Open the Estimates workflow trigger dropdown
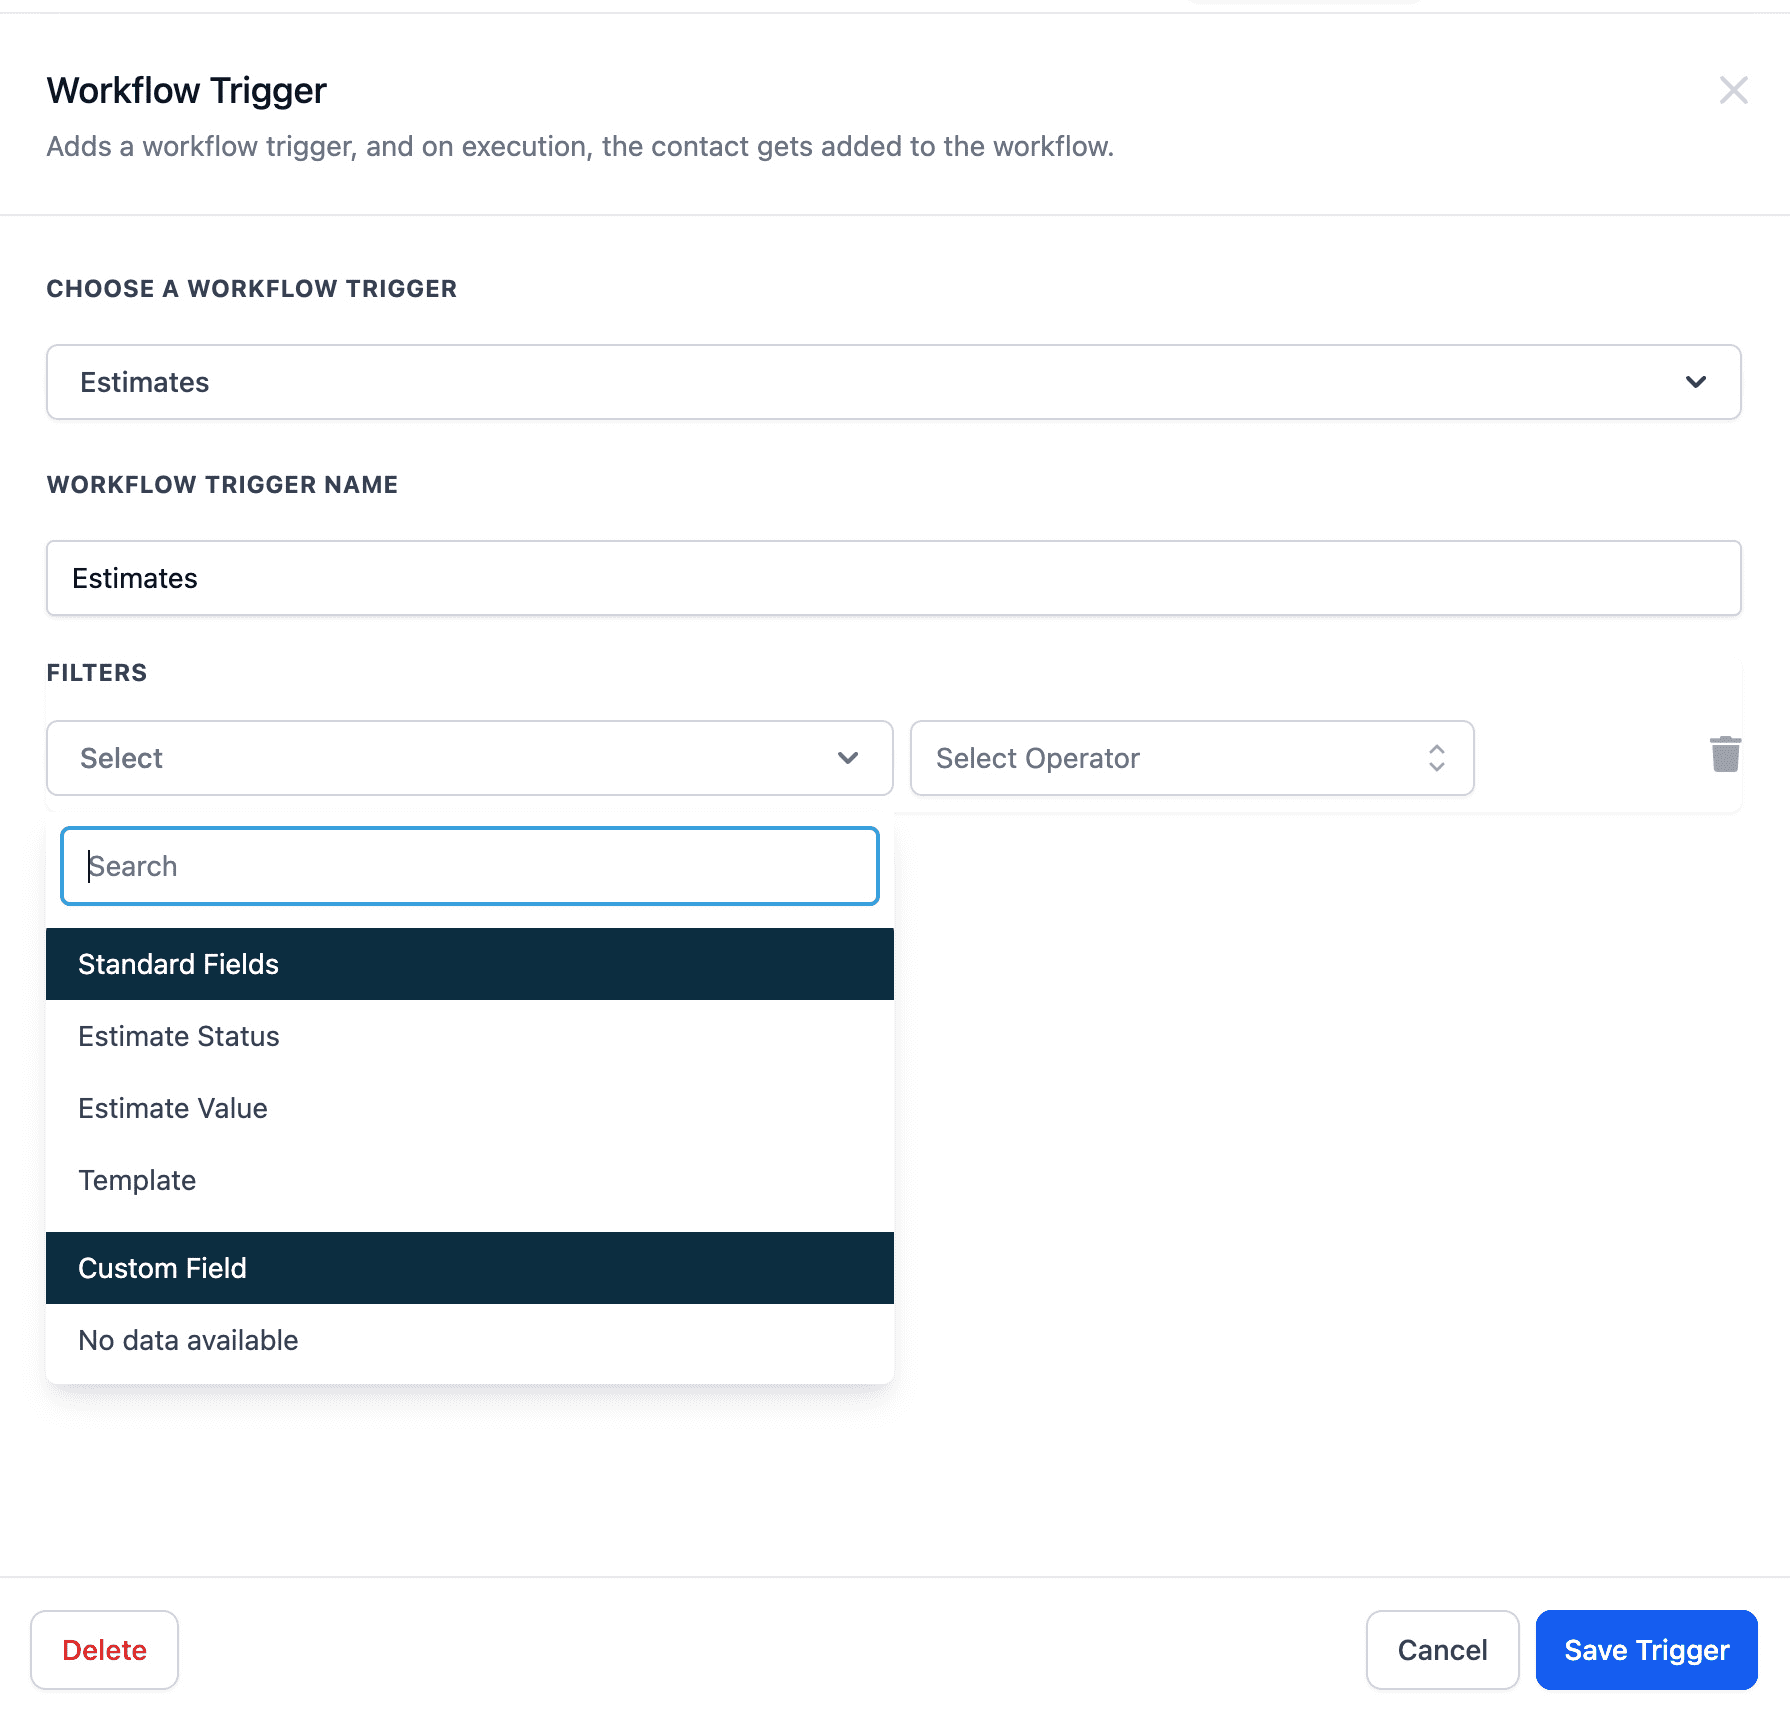1790x1722 pixels. [x=894, y=382]
